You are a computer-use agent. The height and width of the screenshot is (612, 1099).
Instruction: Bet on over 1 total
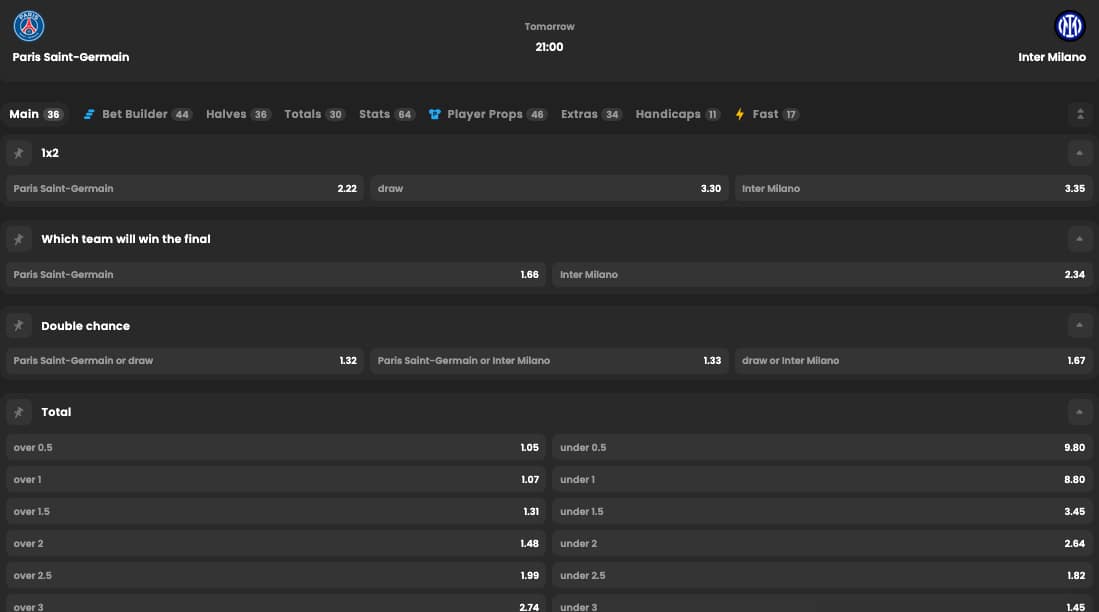pyautogui.click(x=276, y=480)
